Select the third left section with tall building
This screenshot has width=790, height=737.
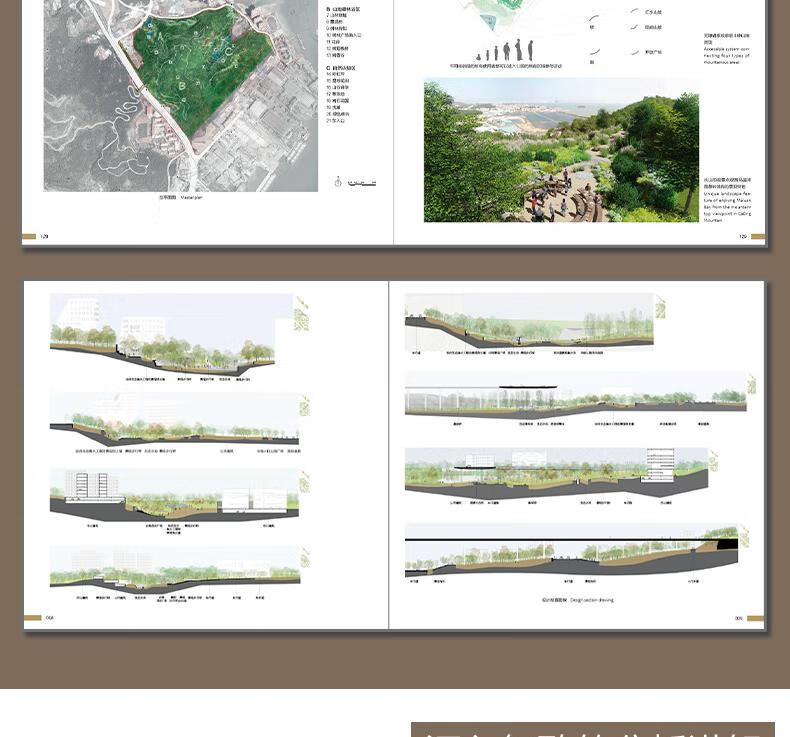click(x=175, y=495)
